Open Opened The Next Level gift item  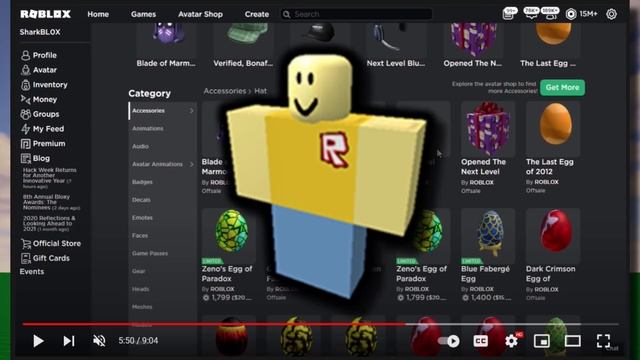488,148
